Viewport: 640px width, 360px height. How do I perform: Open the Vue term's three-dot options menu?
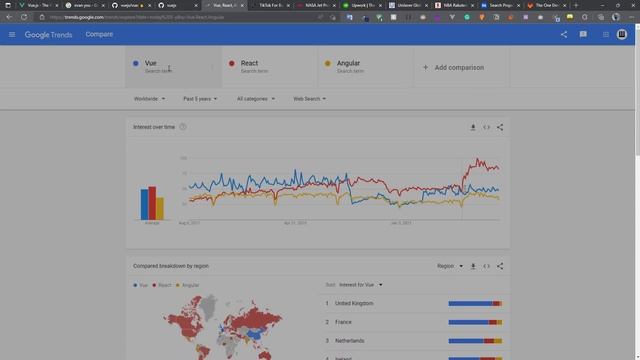212,67
